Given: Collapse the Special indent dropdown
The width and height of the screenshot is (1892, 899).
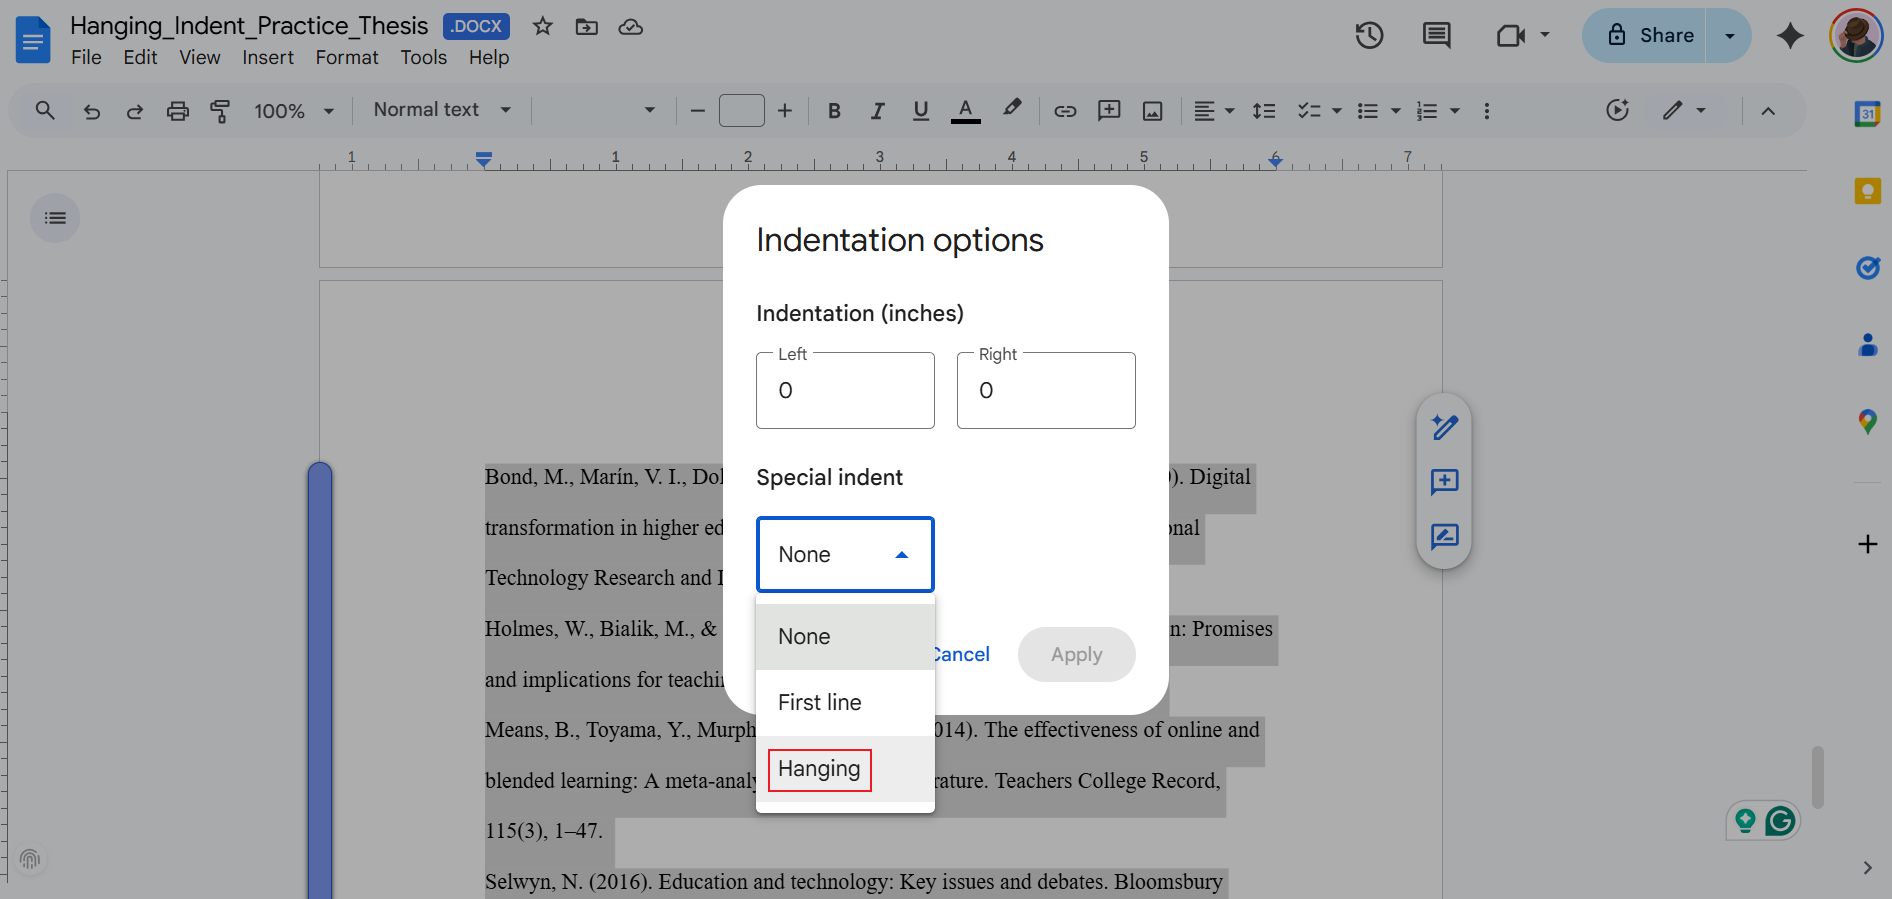Looking at the screenshot, I should pos(845,554).
